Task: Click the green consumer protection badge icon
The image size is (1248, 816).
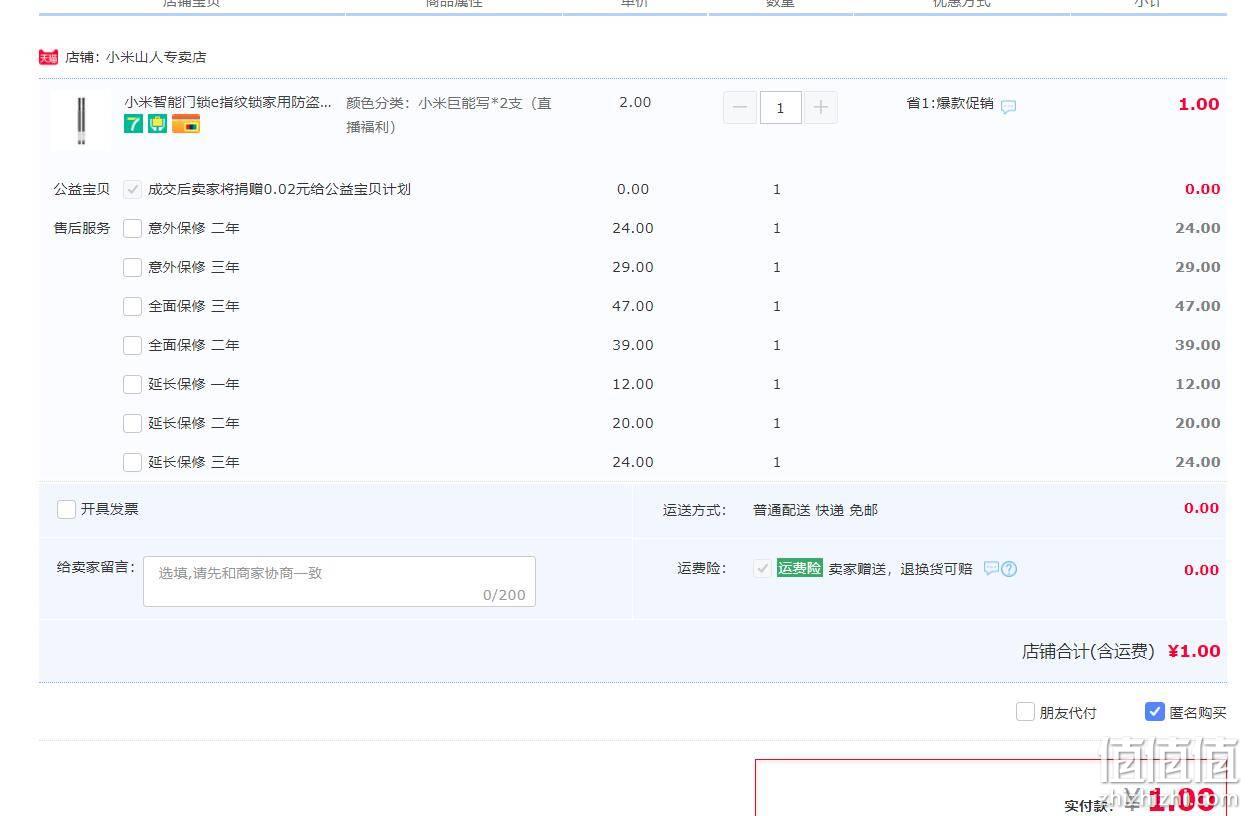Action: click(x=158, y=124)
